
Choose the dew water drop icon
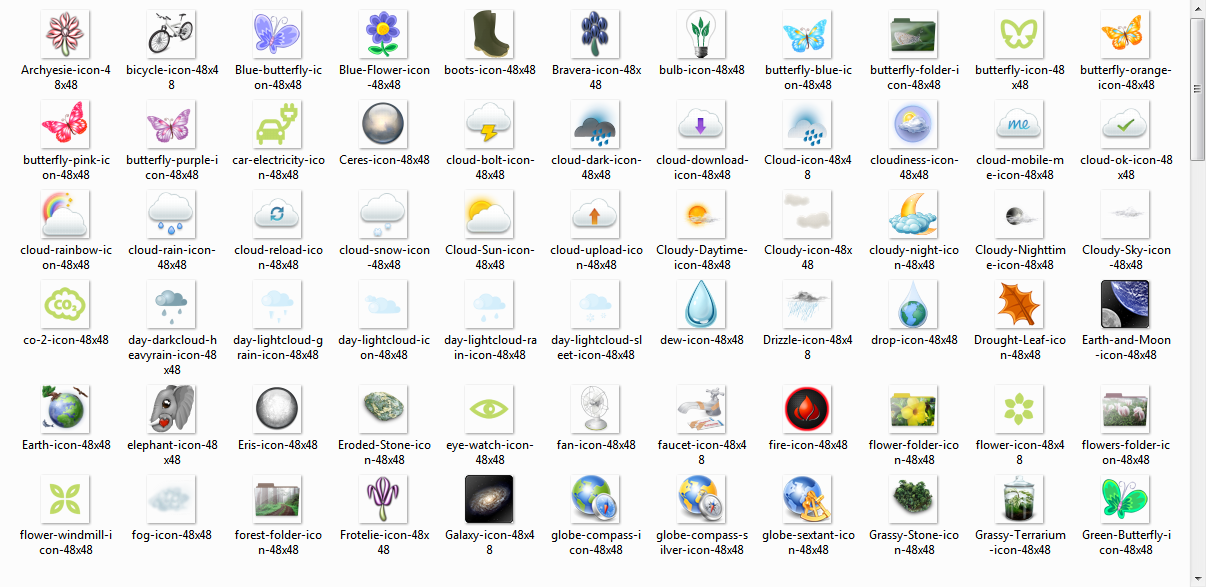pos(702,305)
